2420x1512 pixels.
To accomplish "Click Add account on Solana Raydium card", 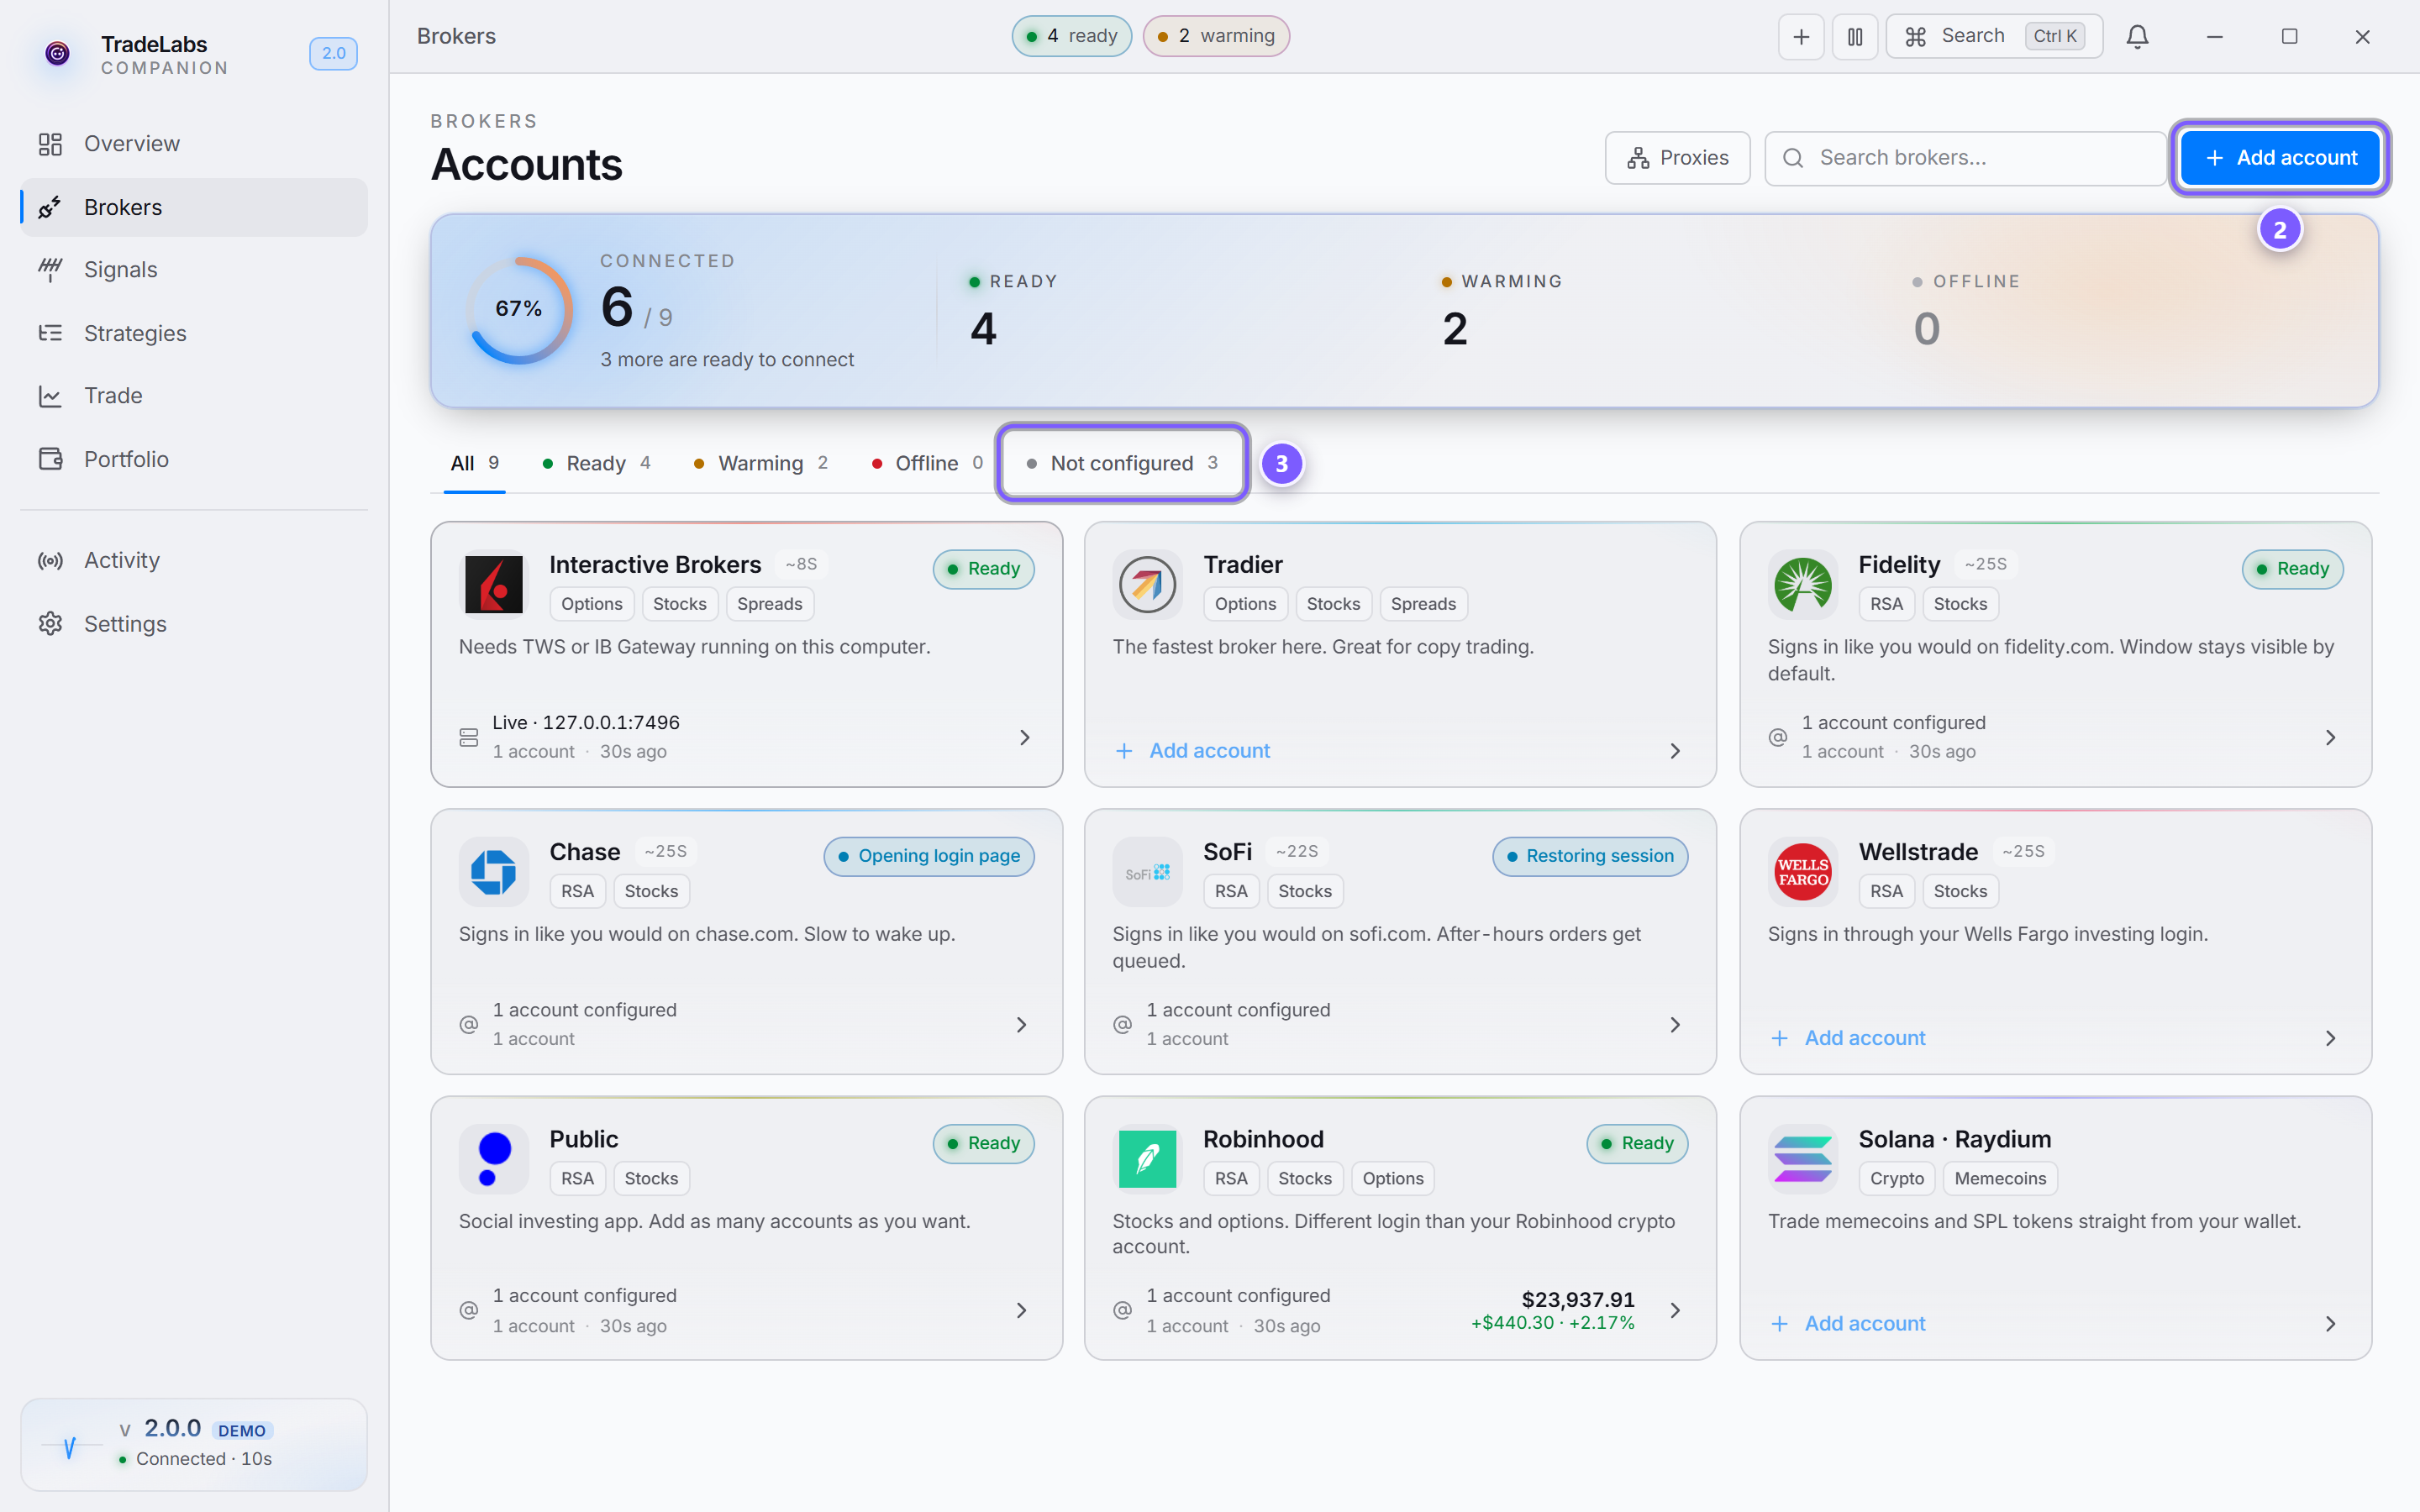I will (1848, 1324).
